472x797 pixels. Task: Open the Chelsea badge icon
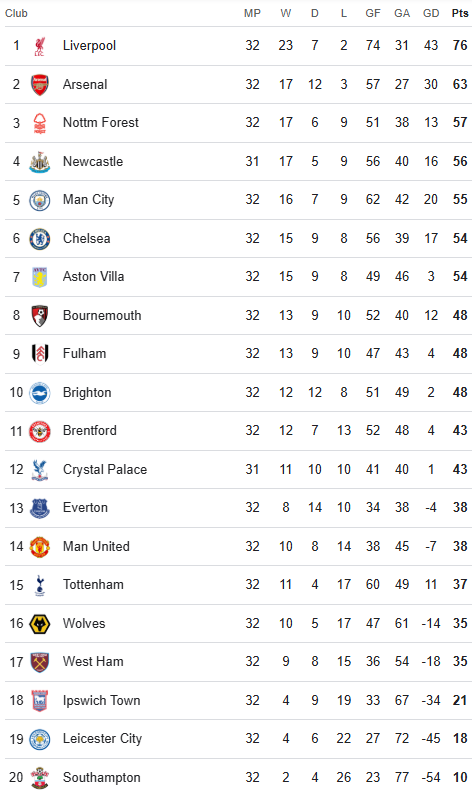[x=40, y=238]
